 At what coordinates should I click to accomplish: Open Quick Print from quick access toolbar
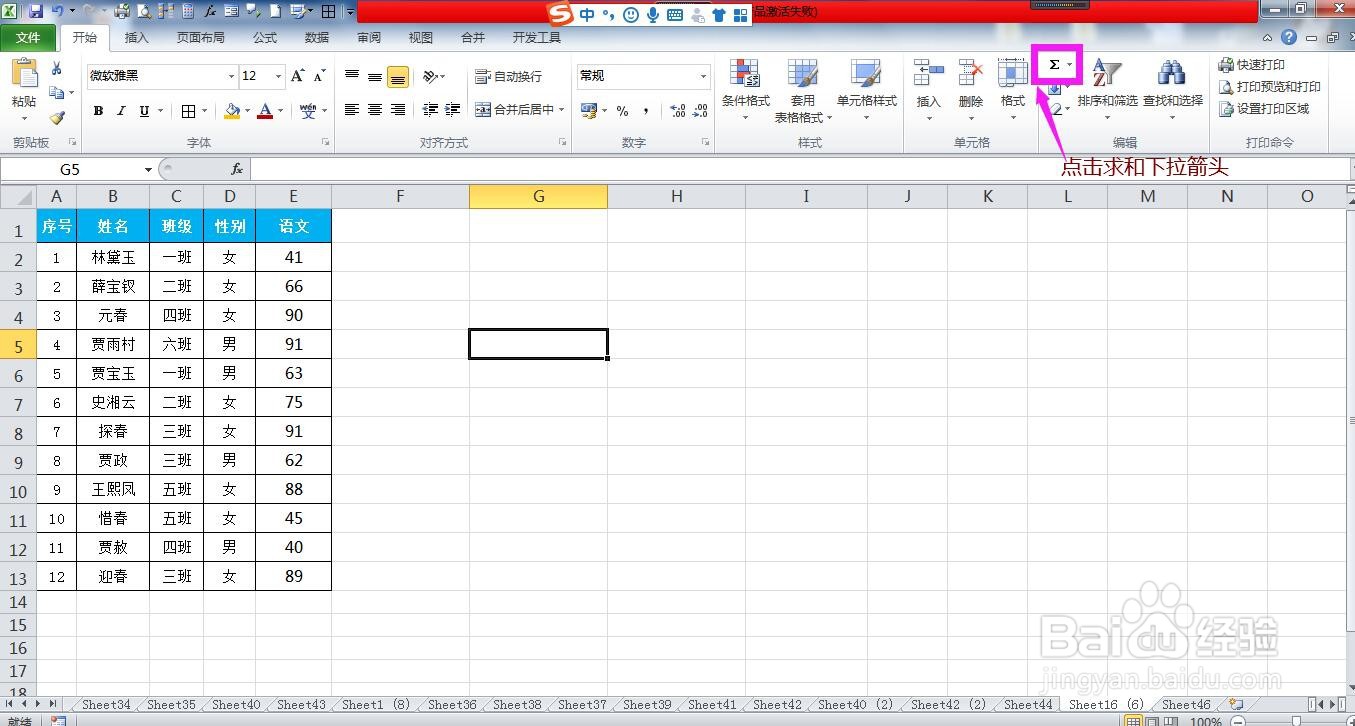122,12
